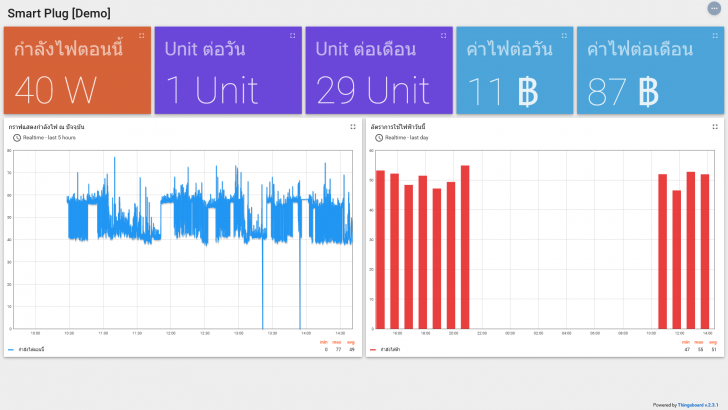Open time window 'Realtime - last 5 hours'
The width and height of the screenshot is (728, 410).
coord(45,138)
